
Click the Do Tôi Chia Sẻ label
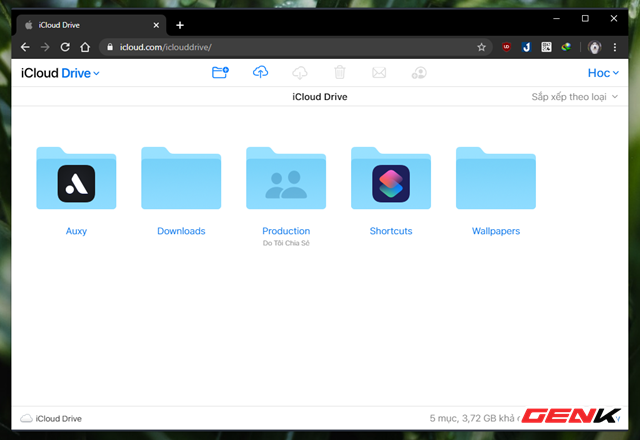(x=286, y=243)
